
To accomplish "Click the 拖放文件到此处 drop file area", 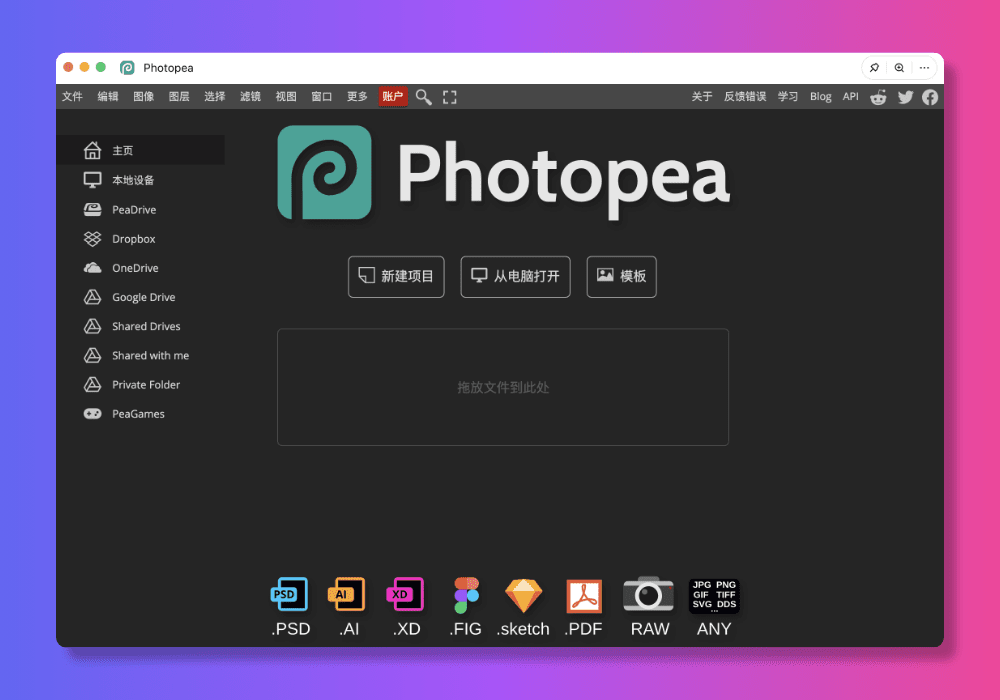I will point(503,387).
